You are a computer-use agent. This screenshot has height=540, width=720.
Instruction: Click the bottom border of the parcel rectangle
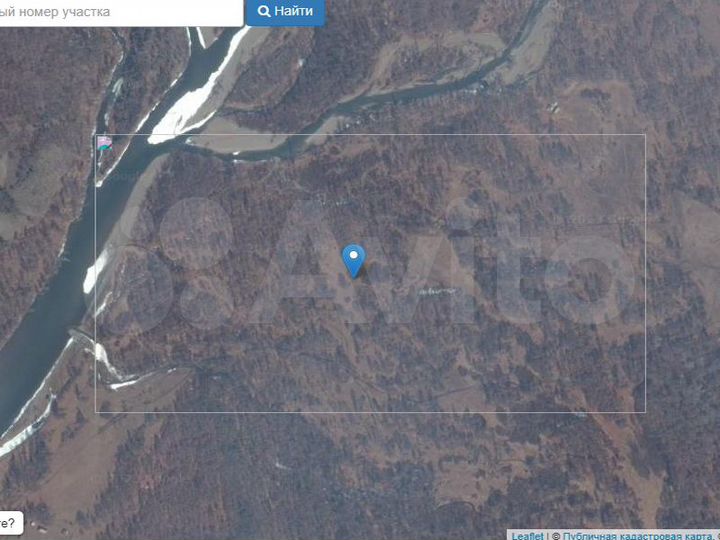pos(370,412)
